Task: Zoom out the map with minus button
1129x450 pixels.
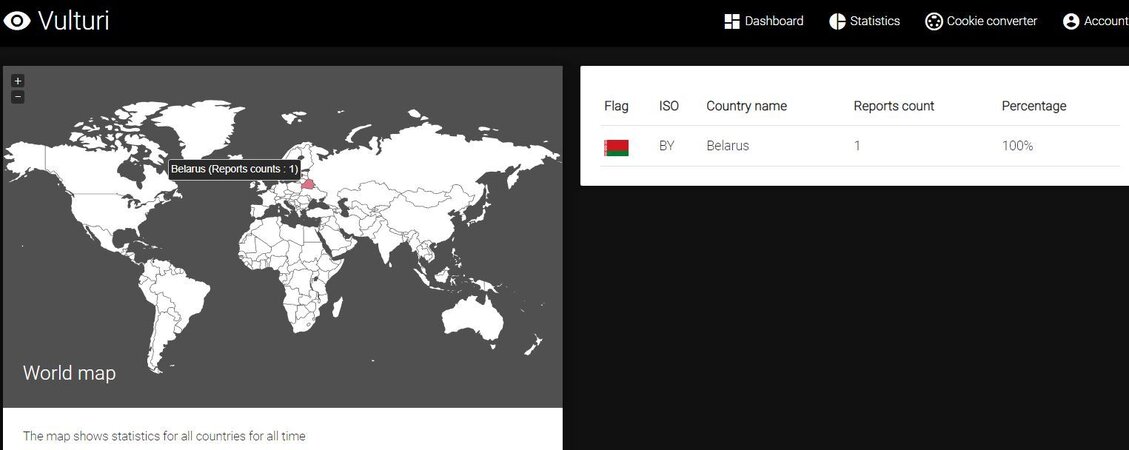Action: [x=18, y=97]
